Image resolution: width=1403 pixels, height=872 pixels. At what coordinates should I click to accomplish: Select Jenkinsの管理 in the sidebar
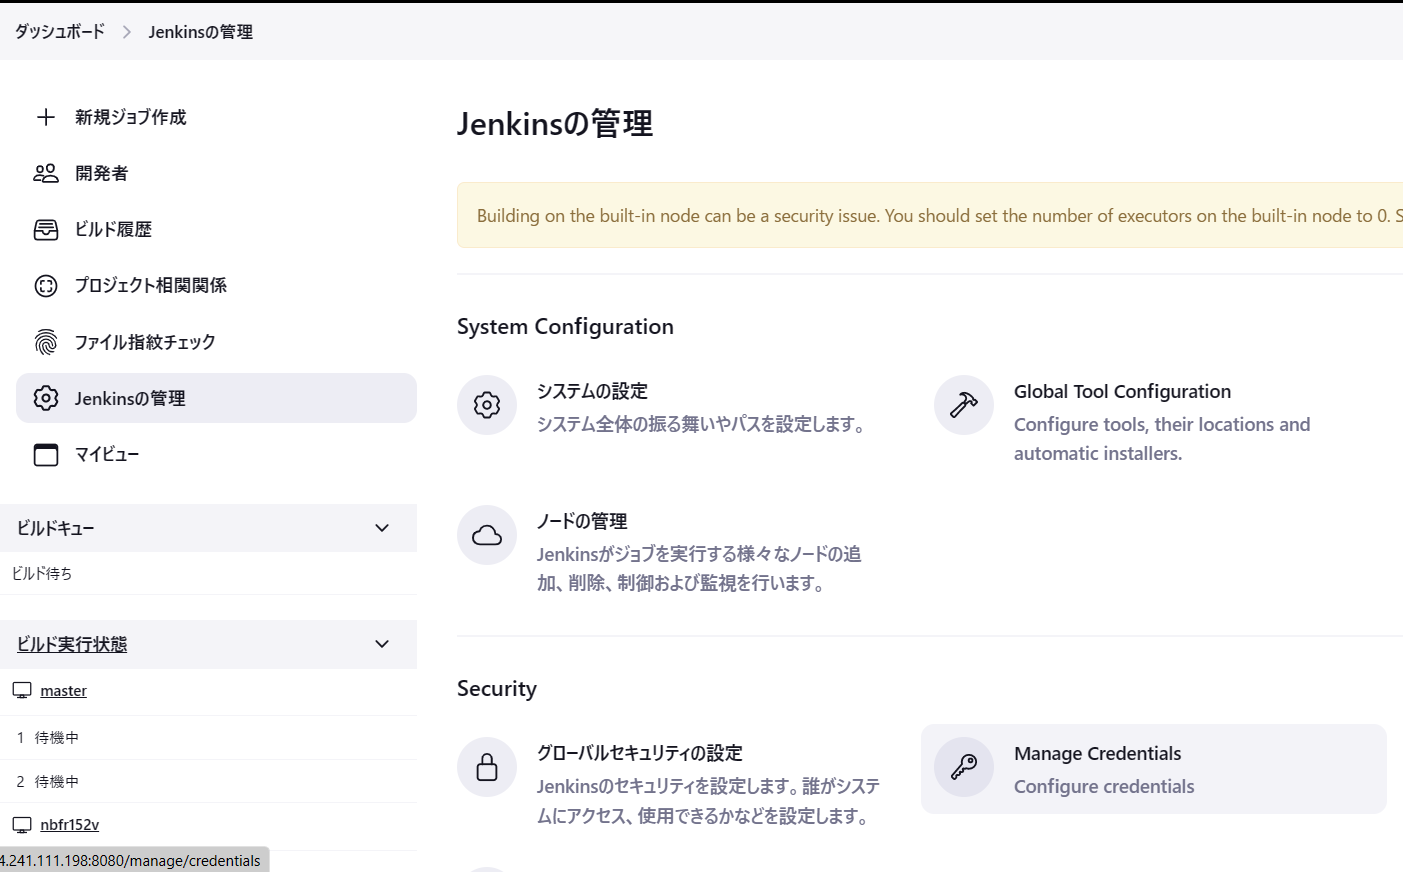pos(128,397)
